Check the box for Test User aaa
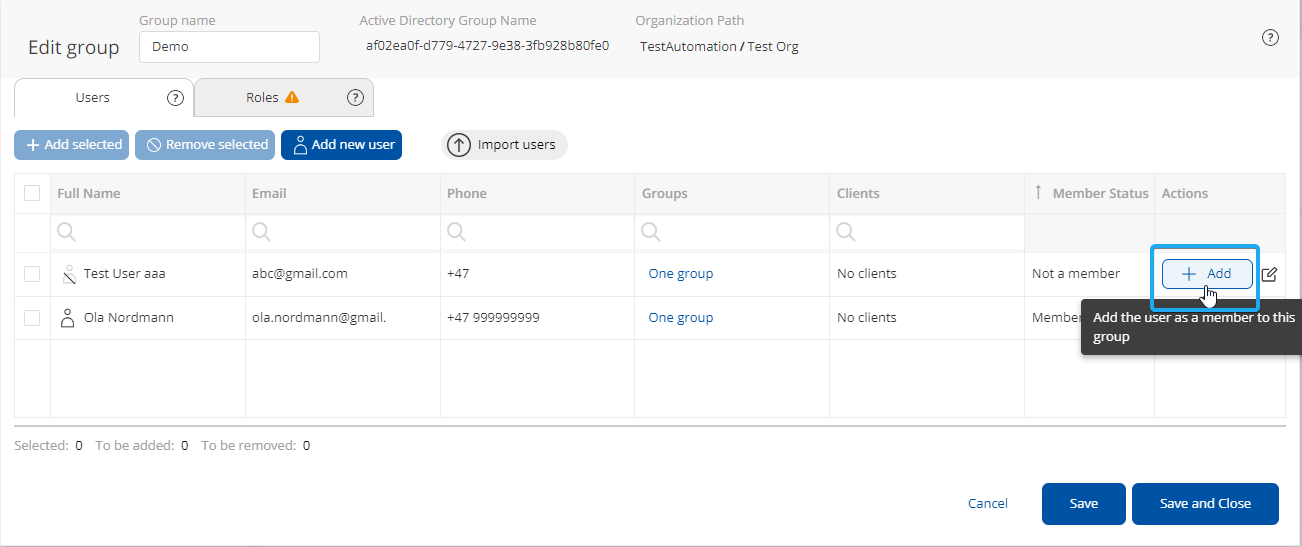 [x=32, y=274]
